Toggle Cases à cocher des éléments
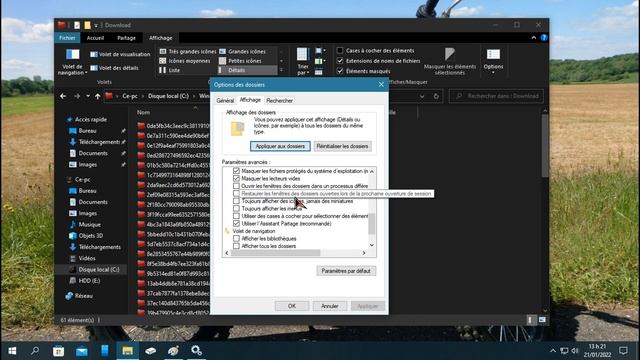 click(340, 51)
